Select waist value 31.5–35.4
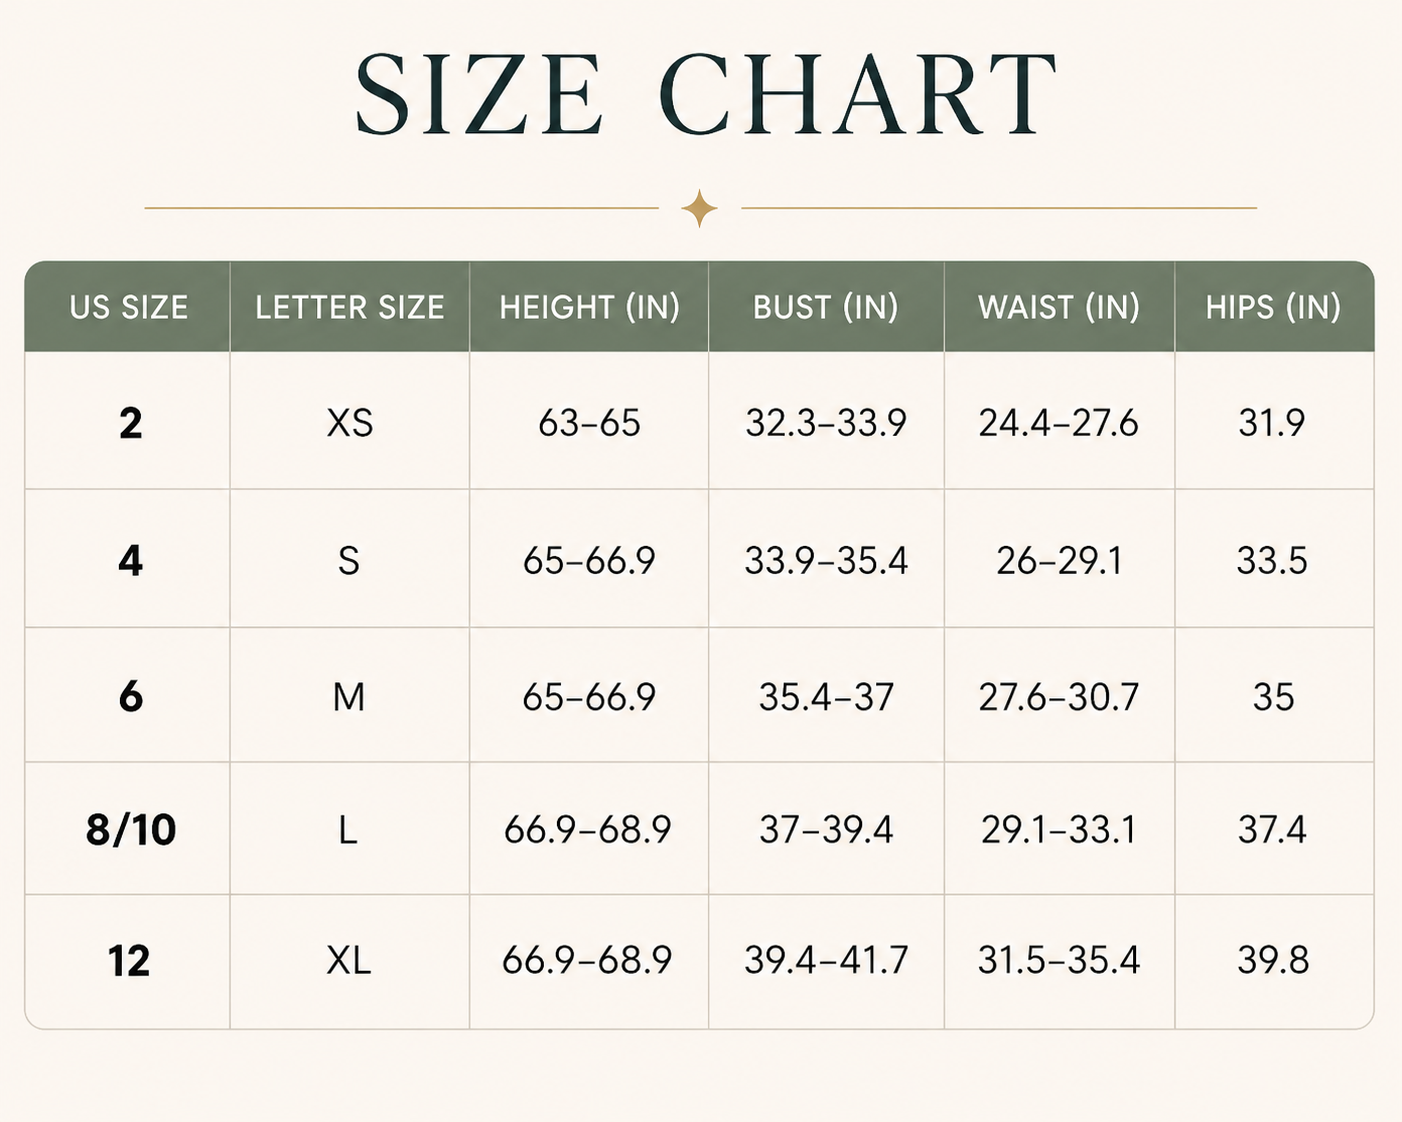This screenshot has width=1402, height=1122. 1059,960
